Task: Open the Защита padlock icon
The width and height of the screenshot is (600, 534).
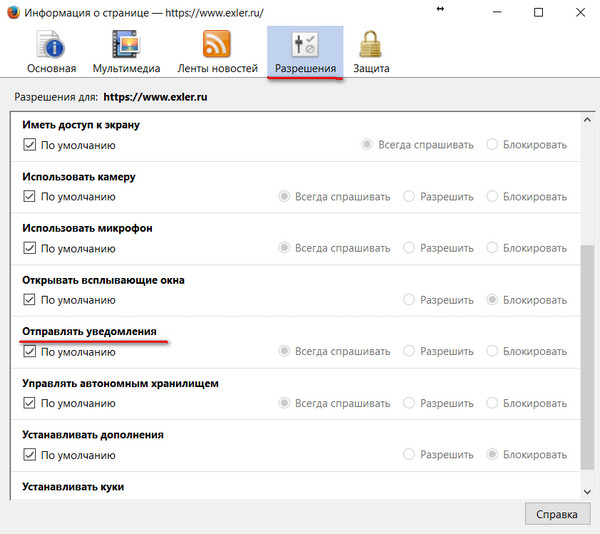Action: [371, 45]
